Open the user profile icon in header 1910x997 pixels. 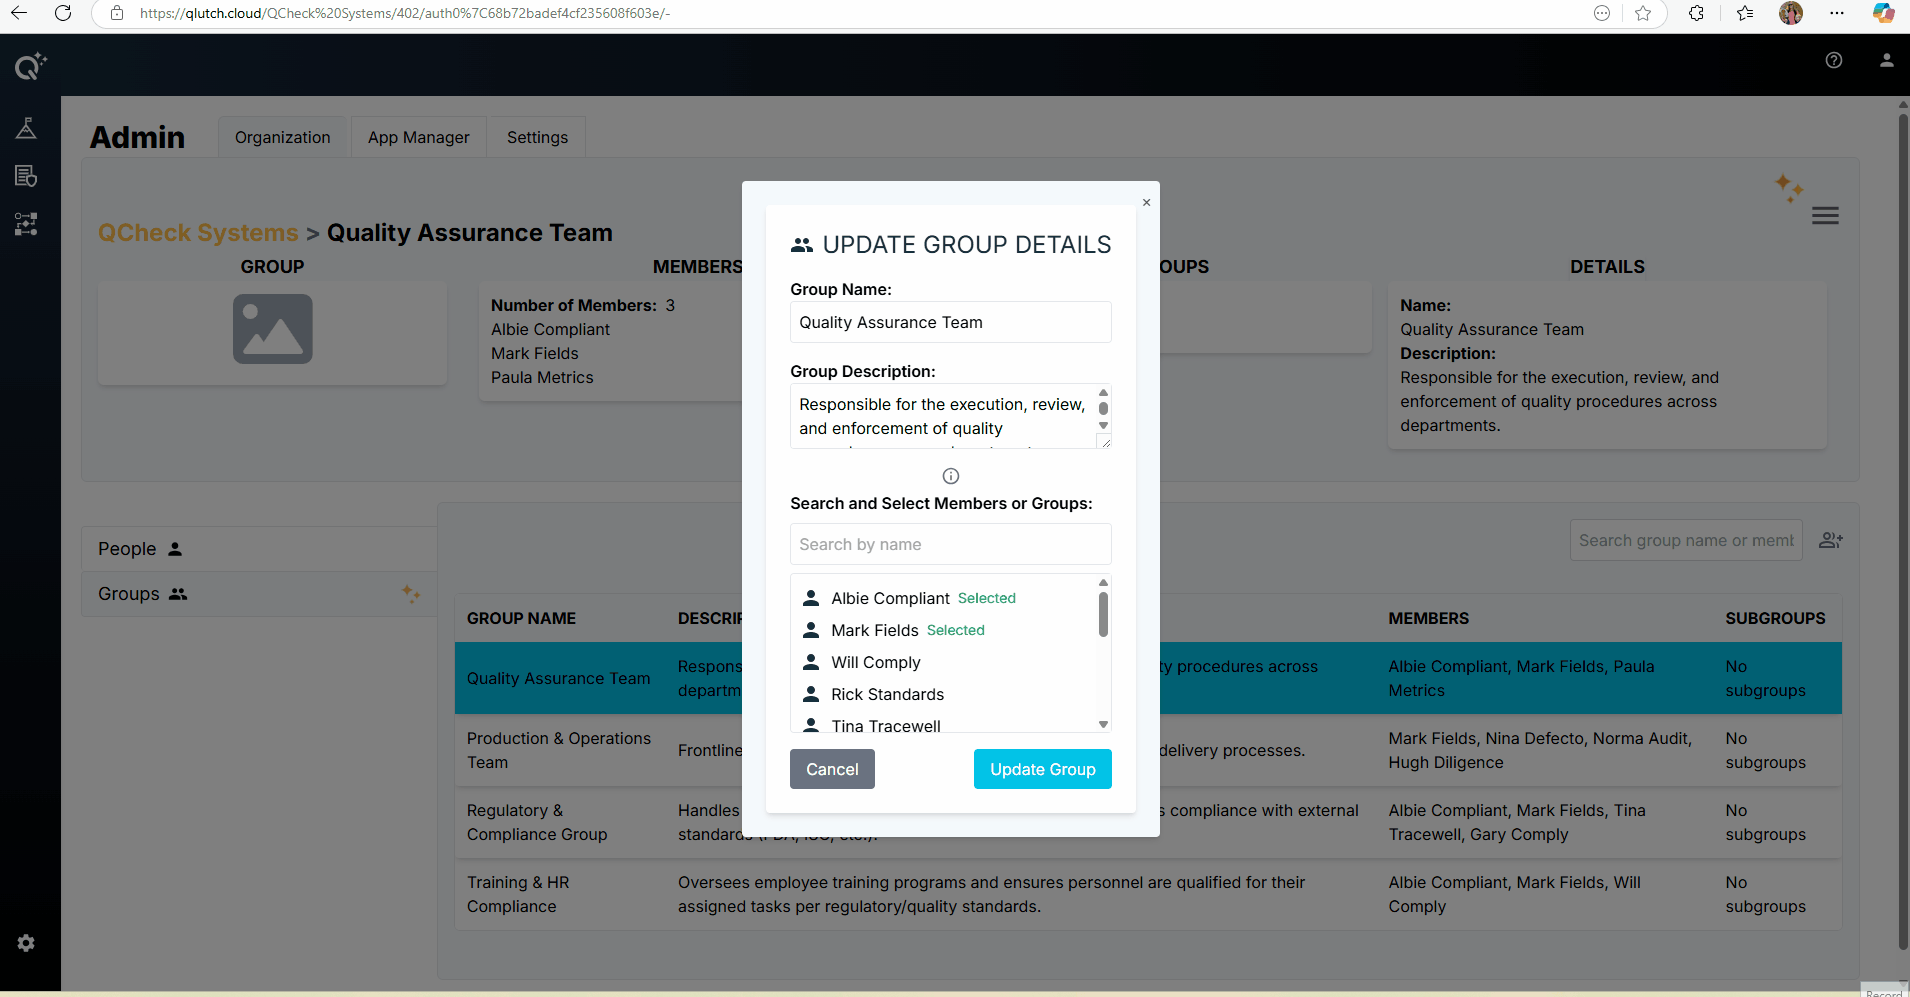1886,60
